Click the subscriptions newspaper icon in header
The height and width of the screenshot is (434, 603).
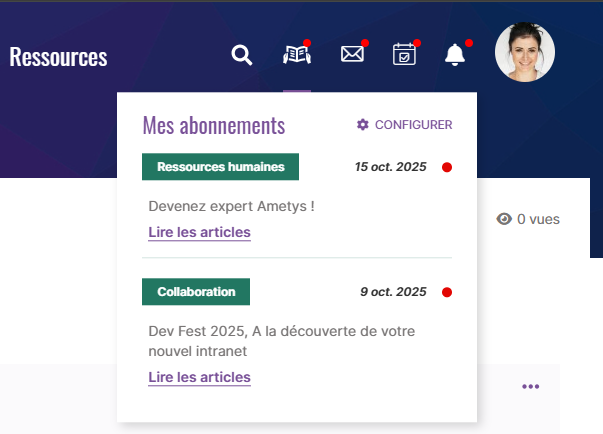(297, 55)
